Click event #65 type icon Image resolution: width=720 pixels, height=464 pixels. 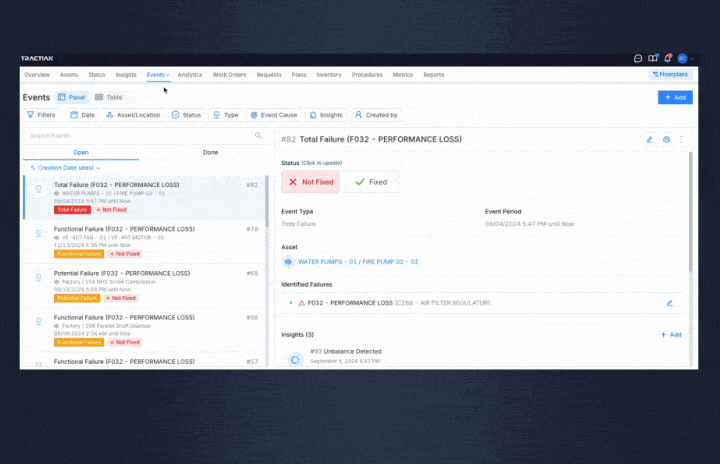(39, 277)
